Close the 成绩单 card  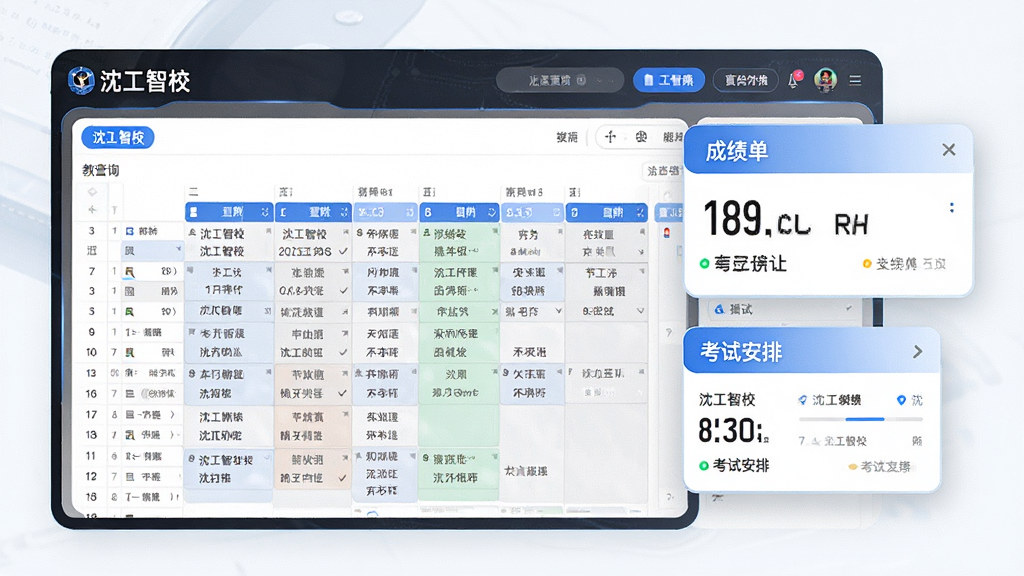[x=949, y=150]
